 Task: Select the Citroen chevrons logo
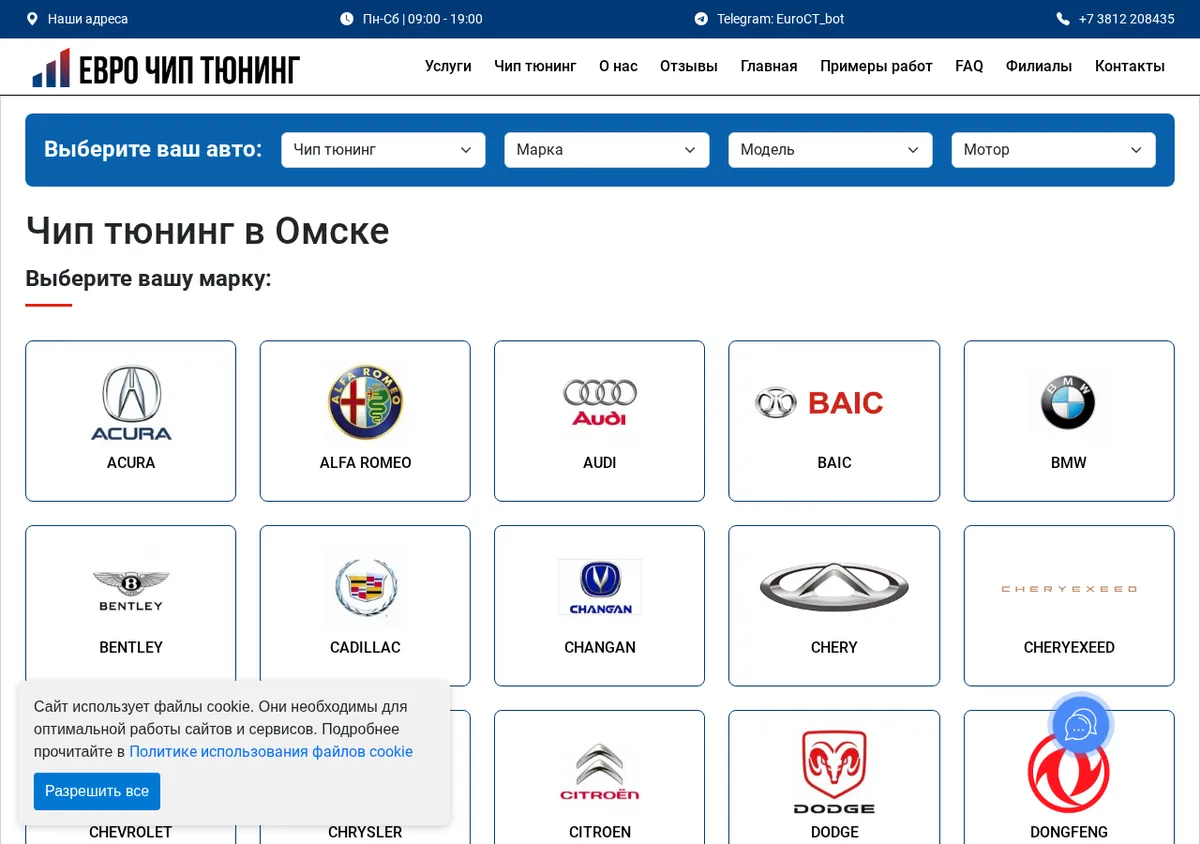pyautogui.click(x=600, y=772)
